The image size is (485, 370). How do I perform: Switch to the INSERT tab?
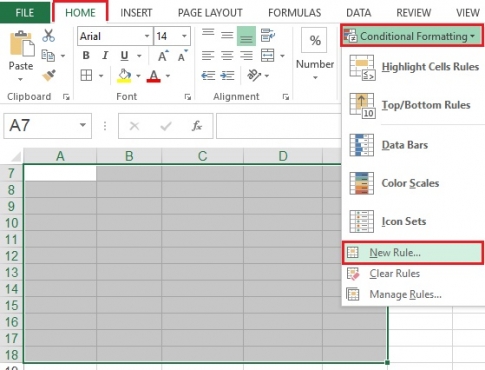(x=136, y=13)
